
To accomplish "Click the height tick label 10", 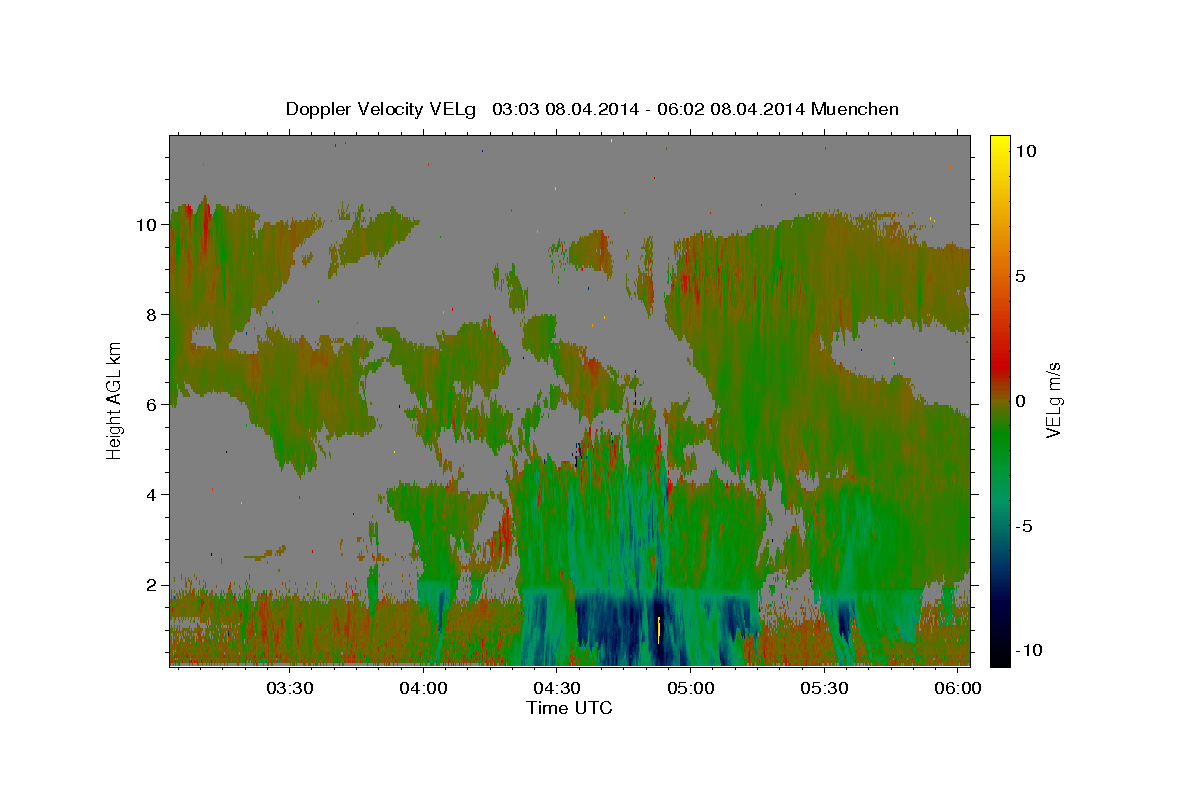I will 147,224.
